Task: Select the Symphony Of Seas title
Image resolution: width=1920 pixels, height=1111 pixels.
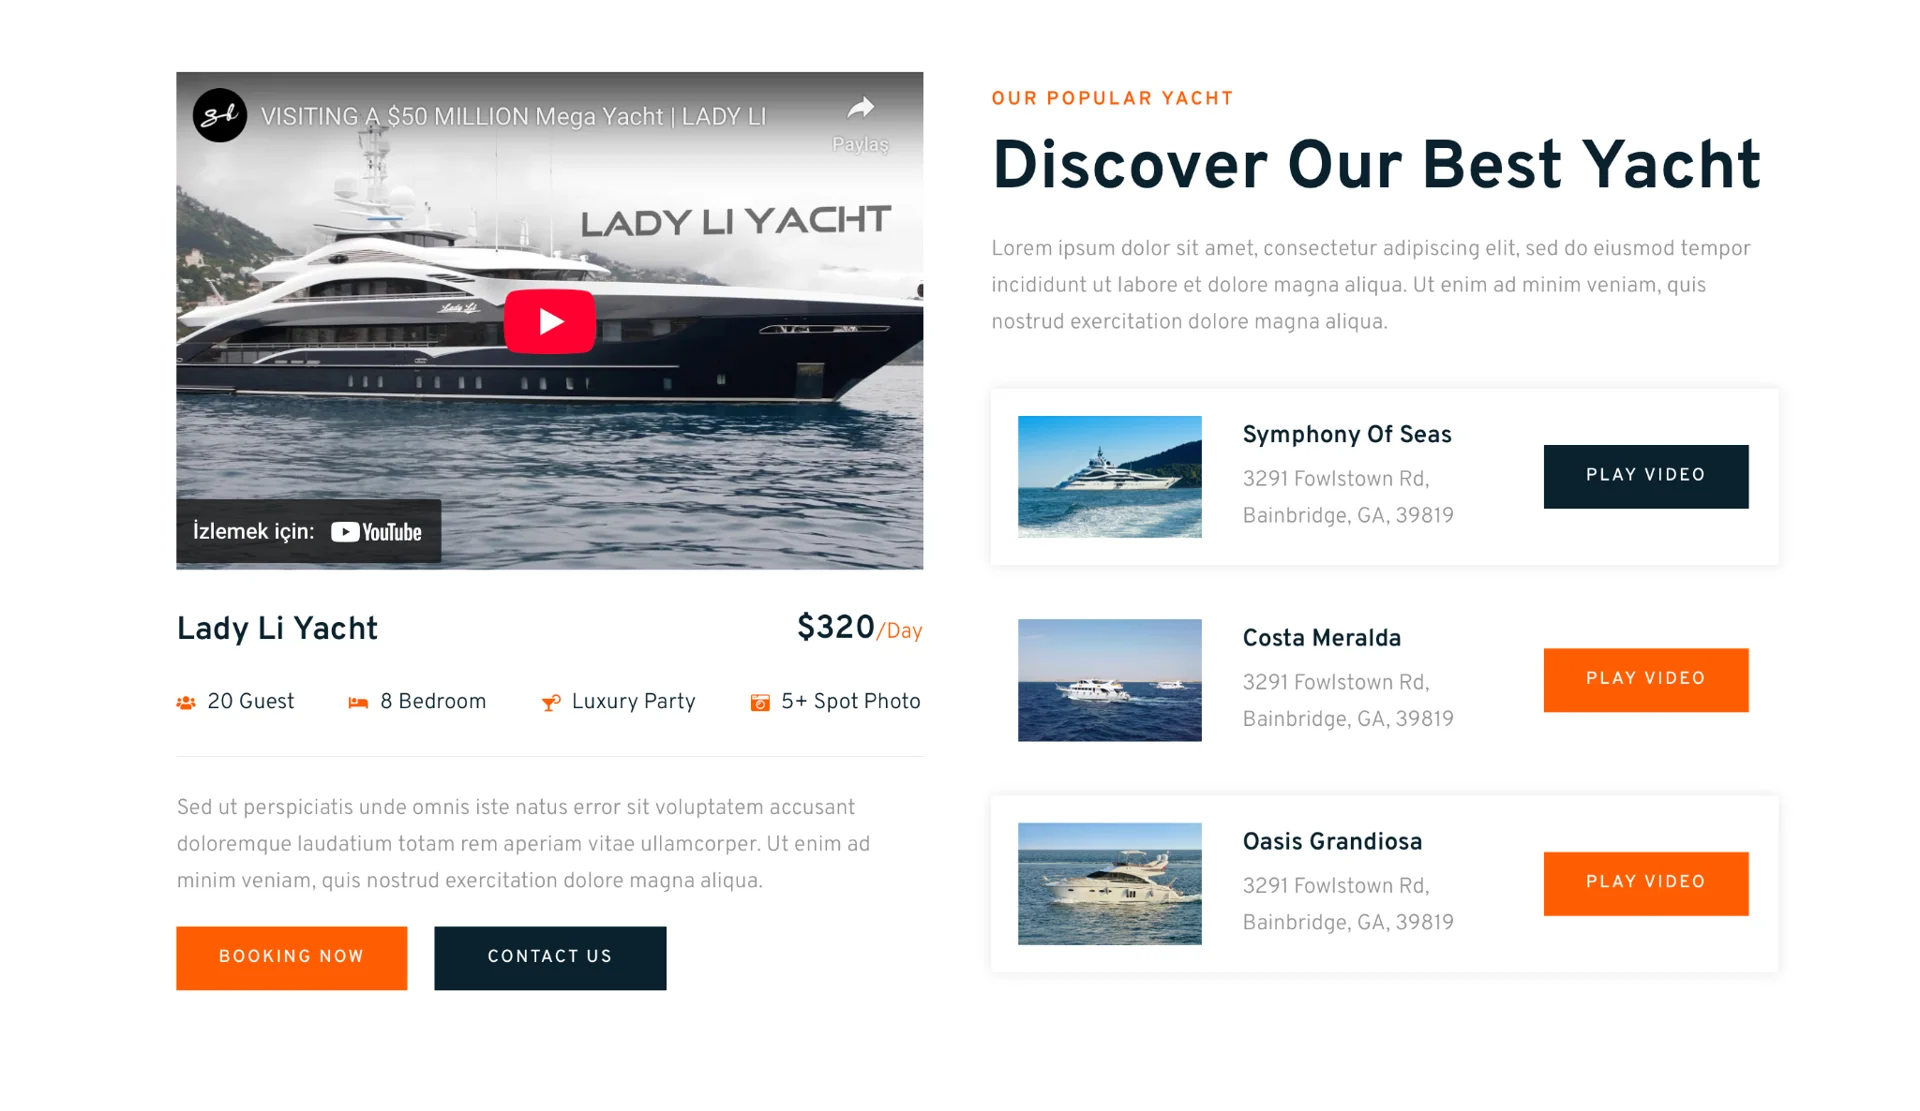Action: 1347,435
